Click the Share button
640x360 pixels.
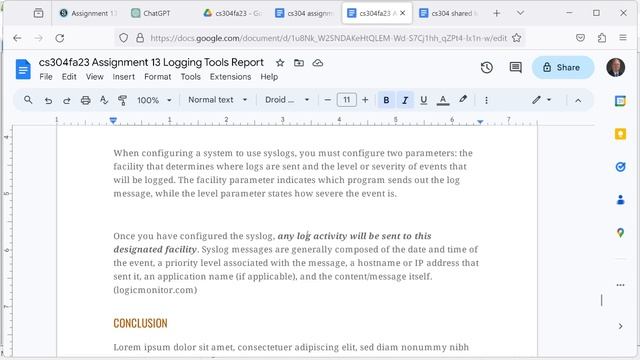[563, 67]
